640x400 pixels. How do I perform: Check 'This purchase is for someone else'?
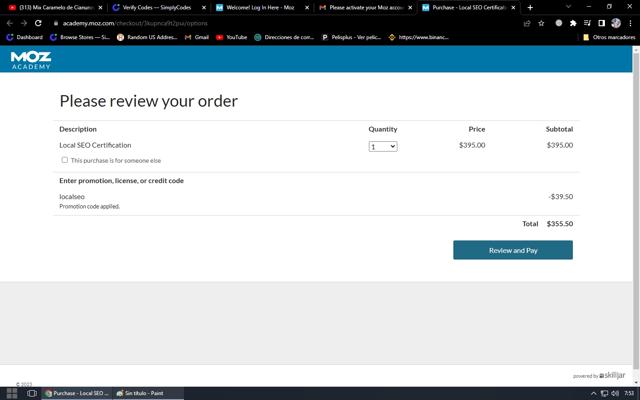pos(64,160)
